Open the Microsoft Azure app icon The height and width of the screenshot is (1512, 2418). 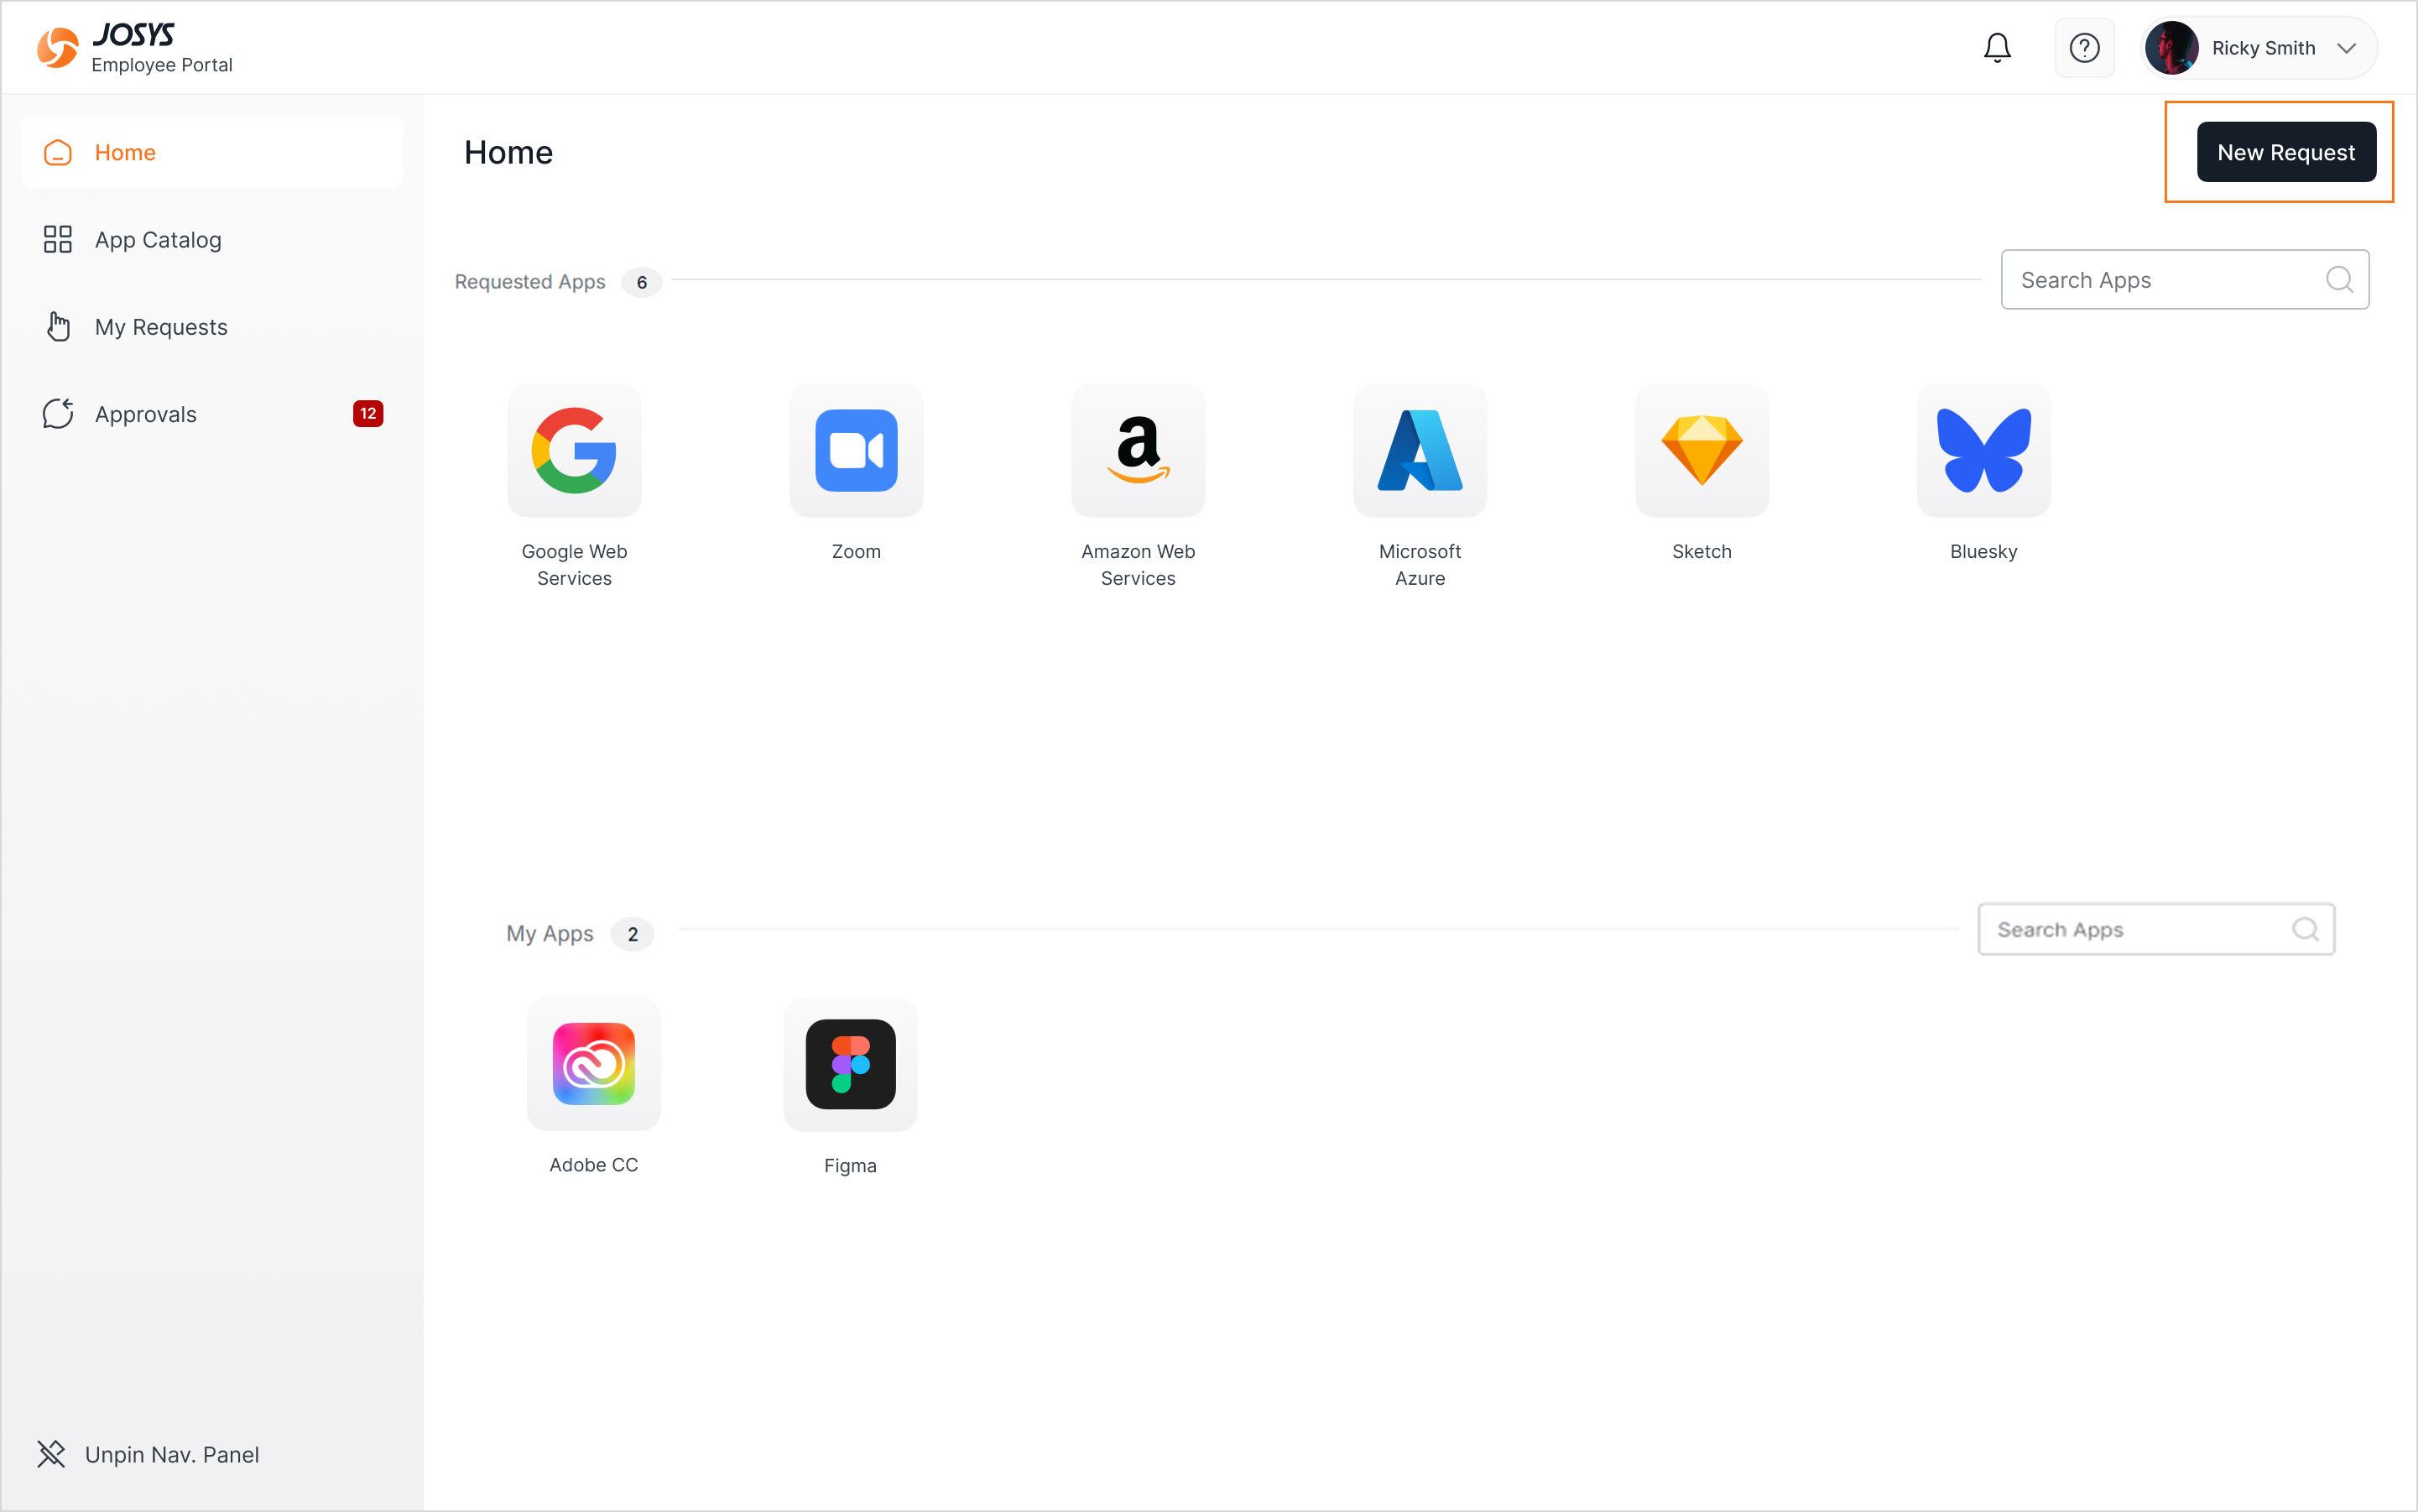point(1420,451)
